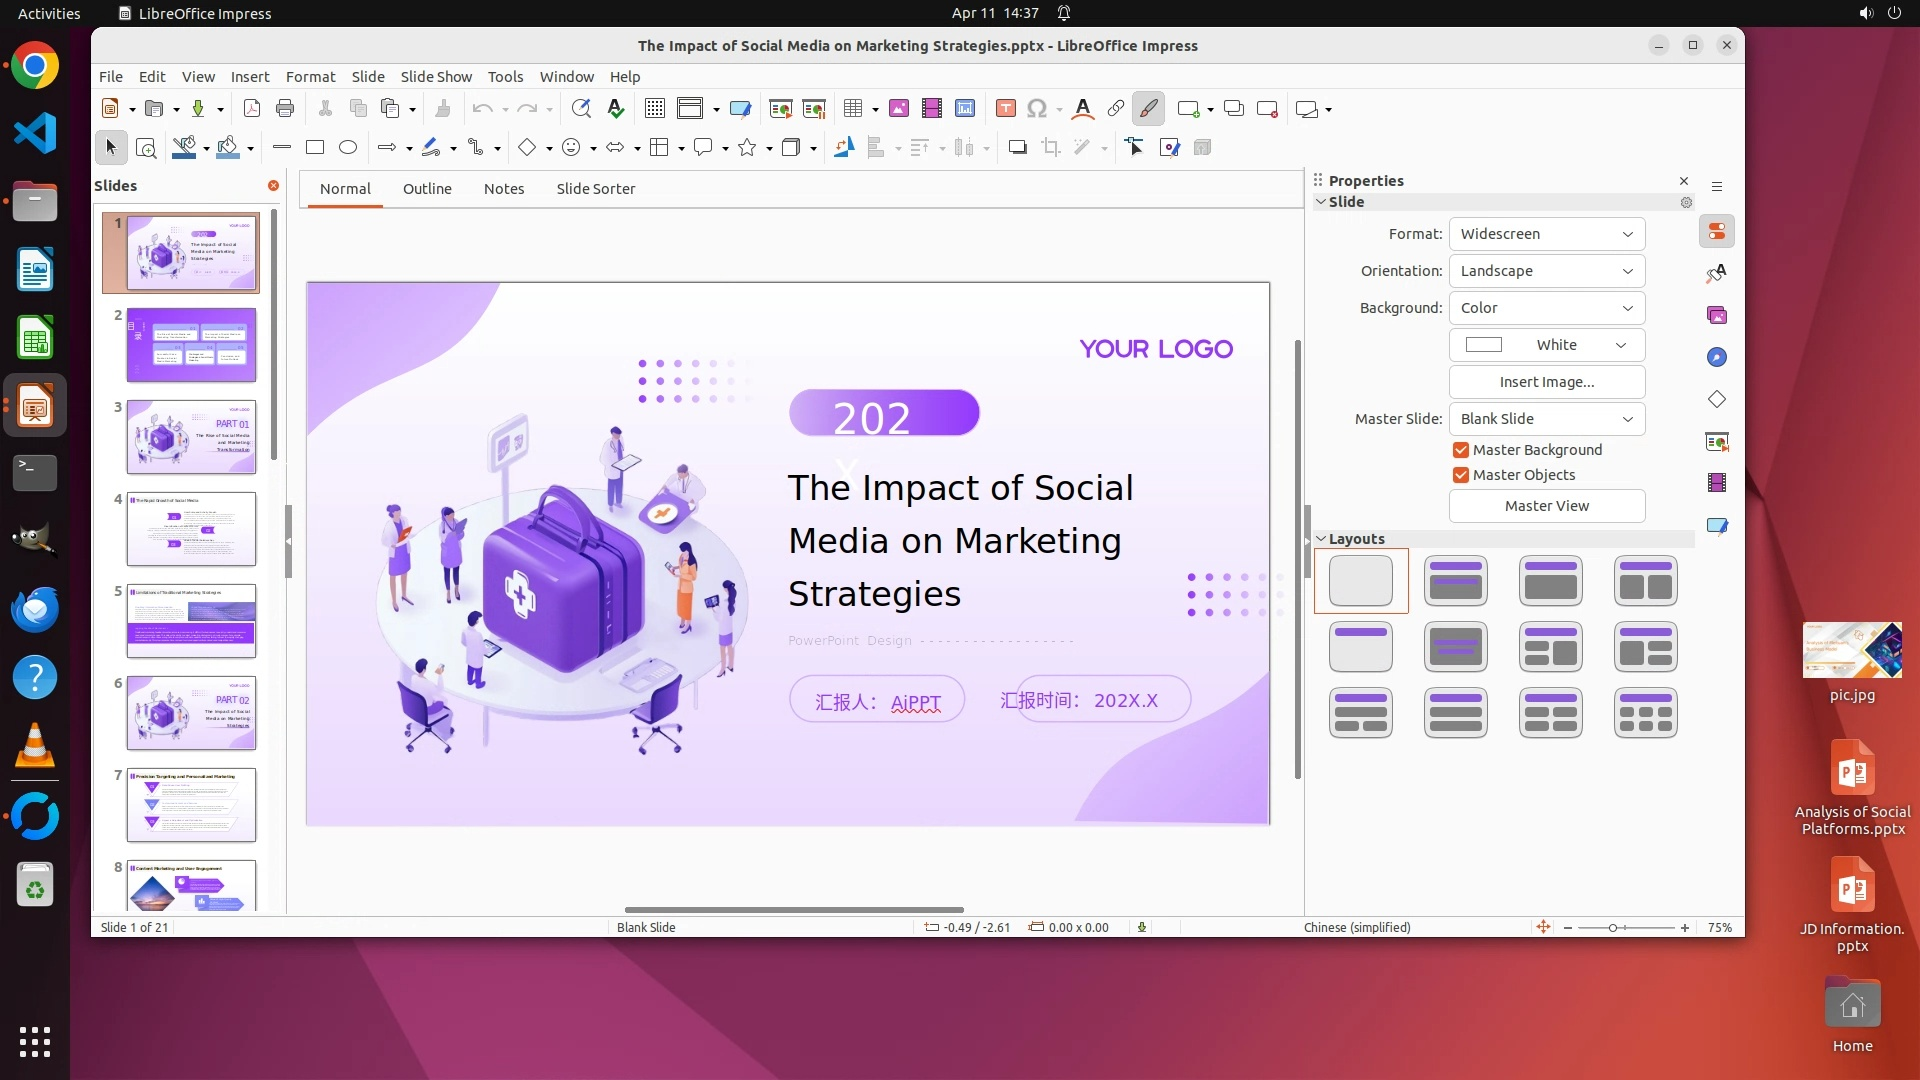Screen dimensions: 1920x1080
Task: Click the Master View button
Action: coord(1546,506)
